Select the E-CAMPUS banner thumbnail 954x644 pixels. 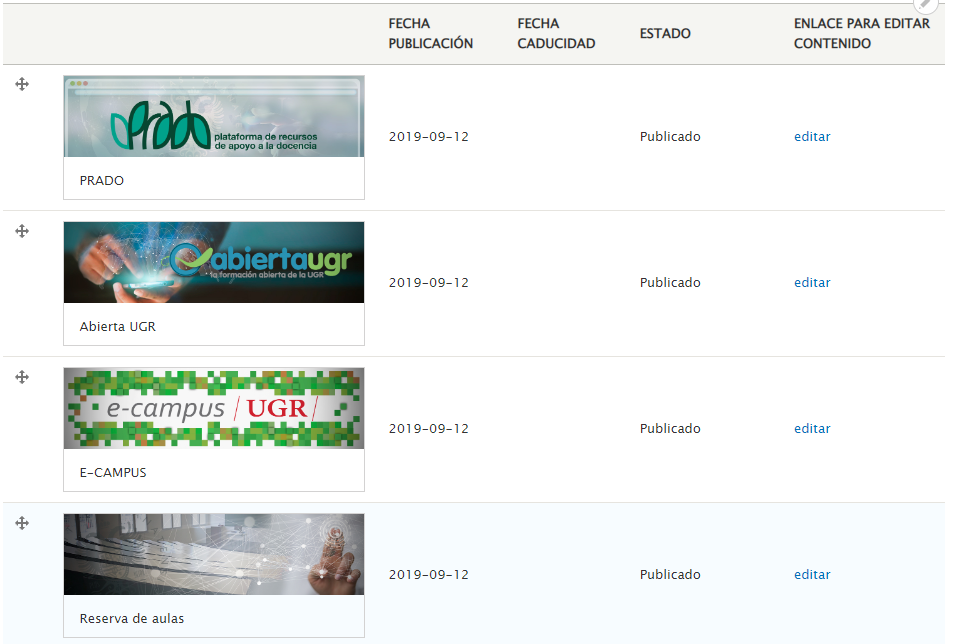coord(214,408)
